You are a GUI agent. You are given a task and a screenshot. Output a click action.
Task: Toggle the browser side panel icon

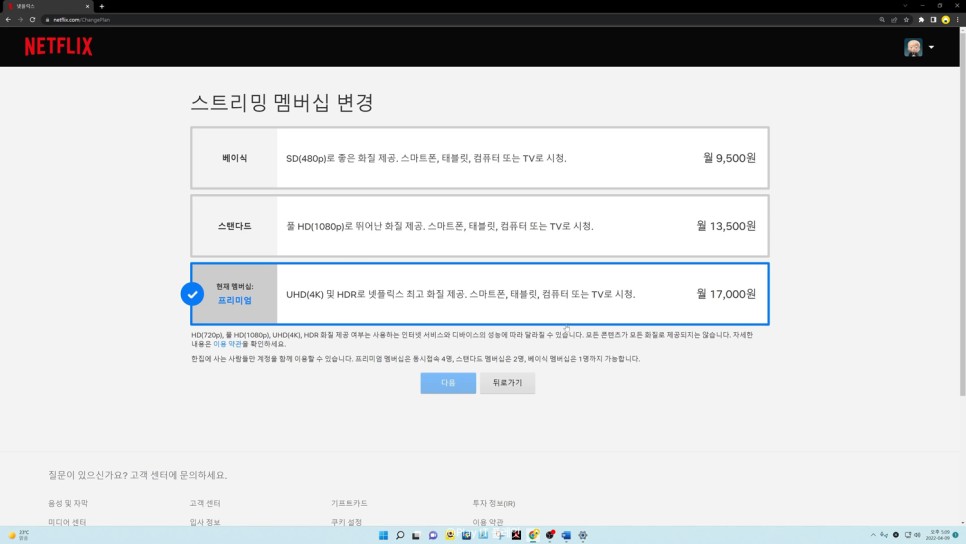(x=933, y=20)
